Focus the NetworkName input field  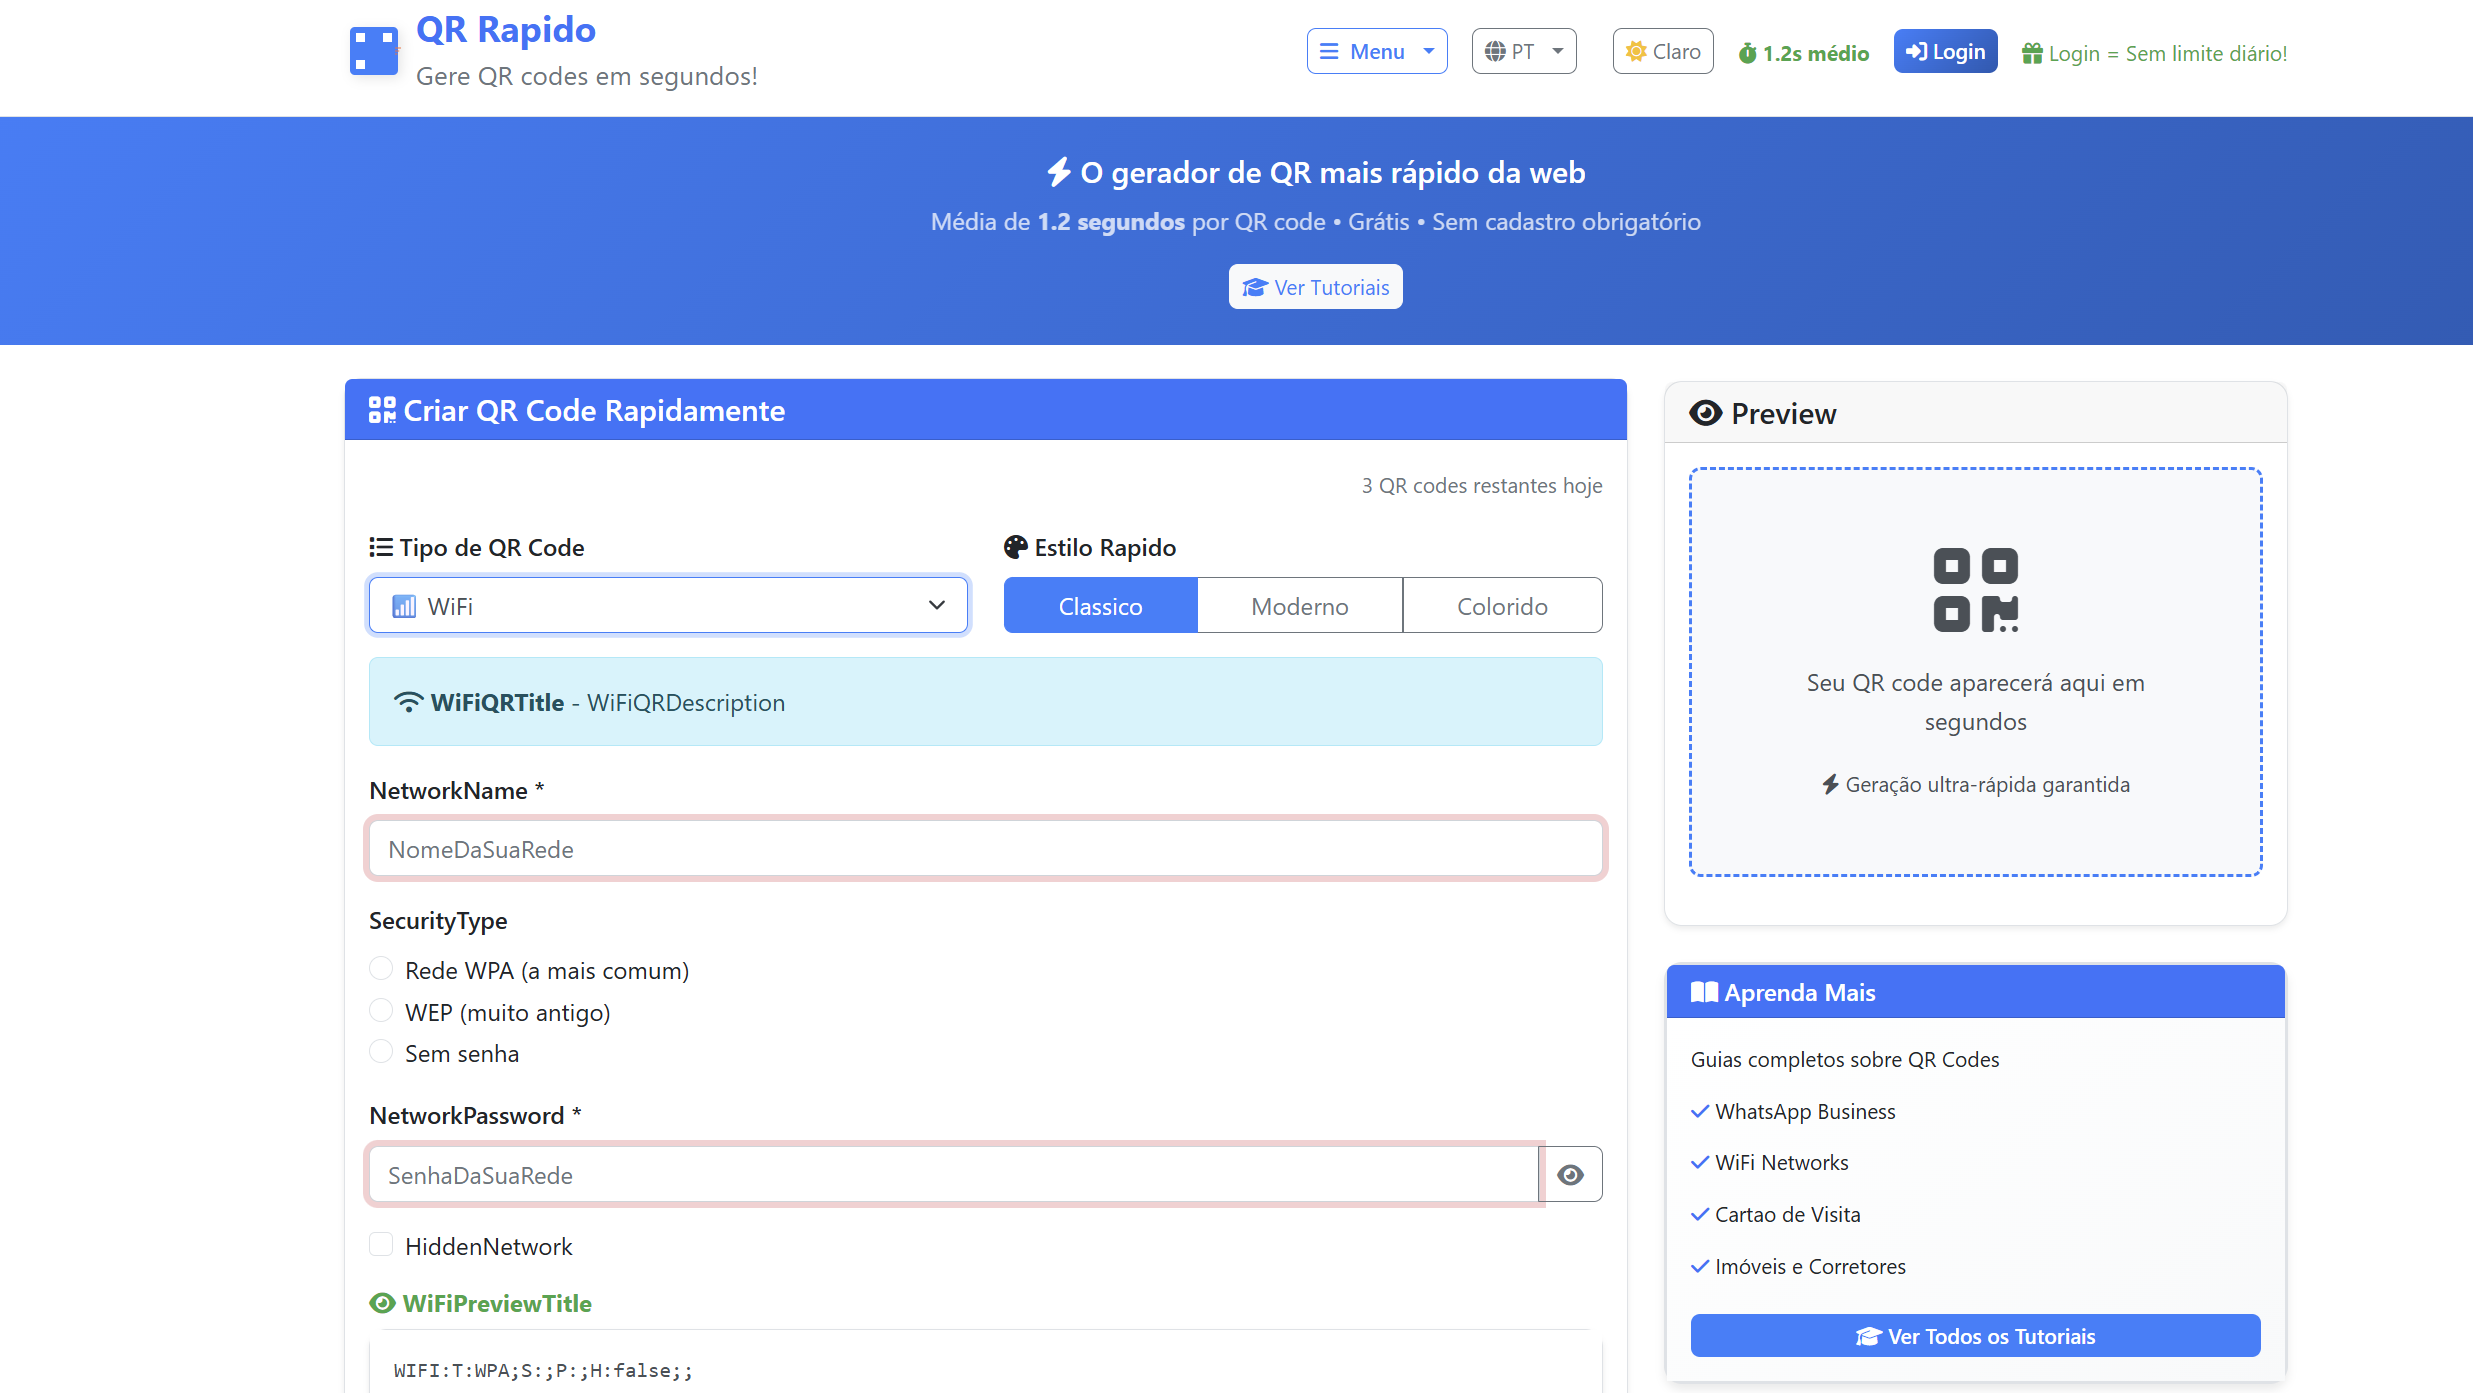pos(985,849)
